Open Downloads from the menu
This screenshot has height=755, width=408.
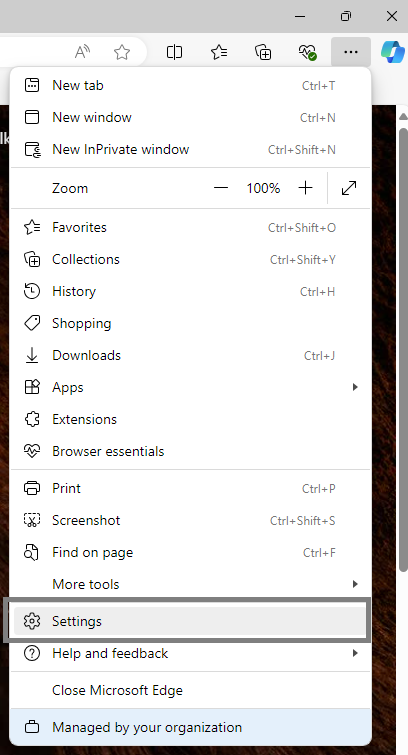tap(191, 355)
